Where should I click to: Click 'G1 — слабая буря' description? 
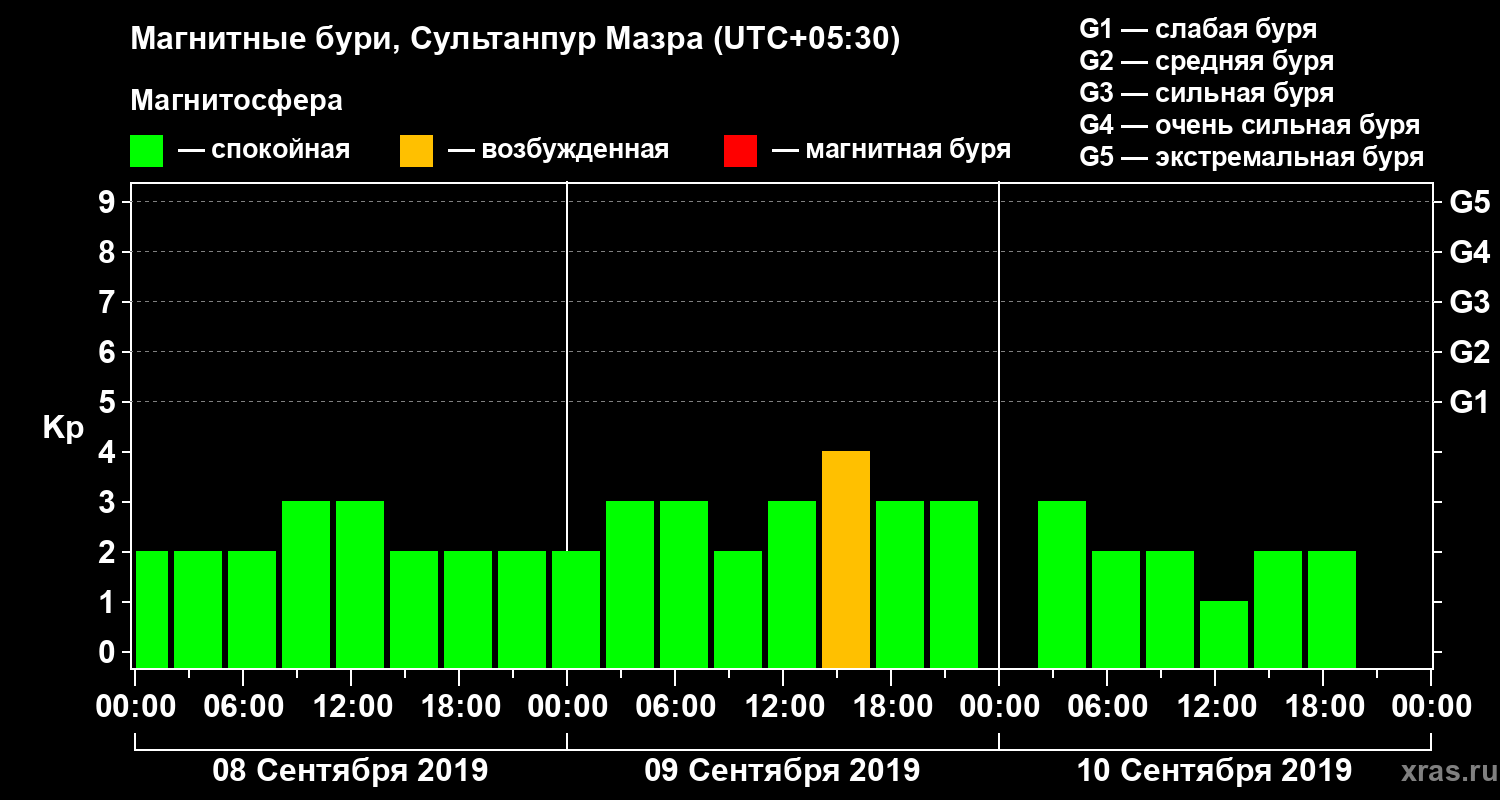[x=1198, y=29]
